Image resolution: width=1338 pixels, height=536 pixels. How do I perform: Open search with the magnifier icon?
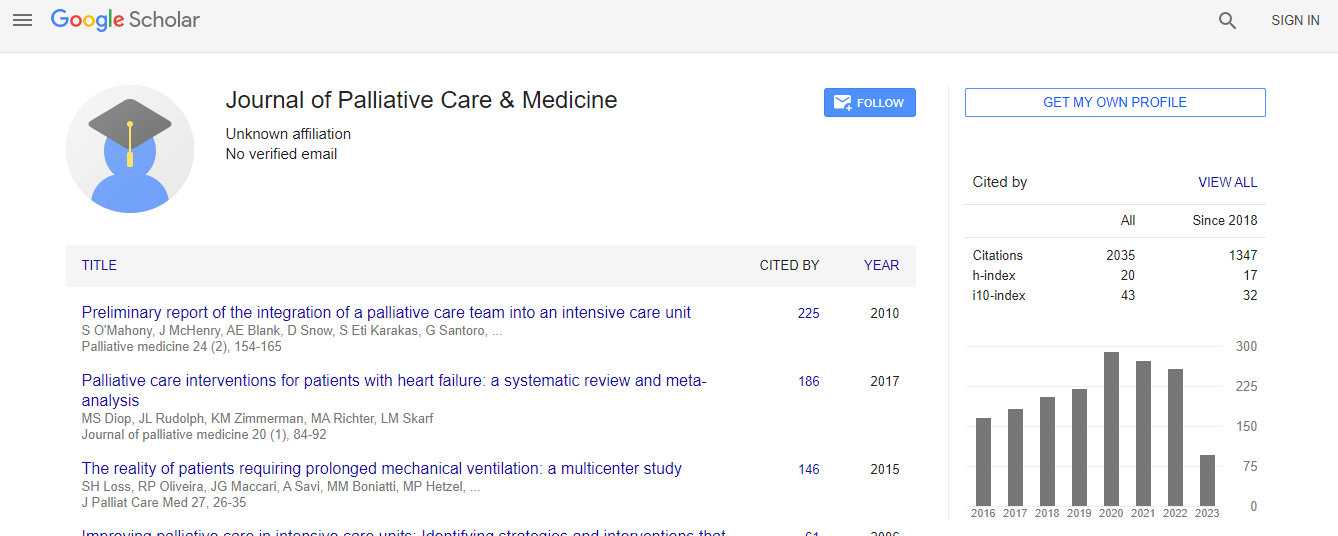(1227, 20)
